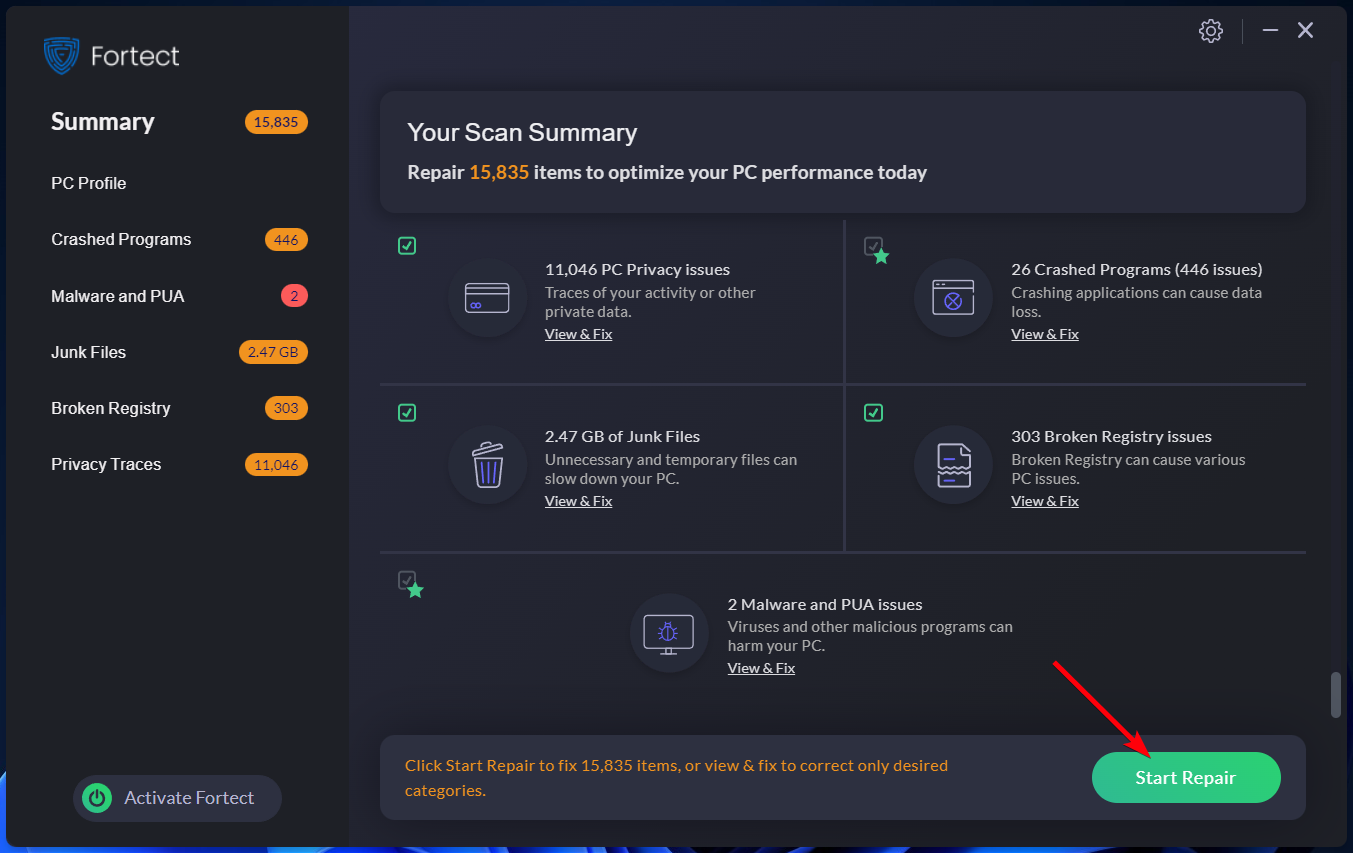Click the '303 Broken Registry issues' heading
Viewport: 1353px width, 853px height.
click(x=1111, y=437)
